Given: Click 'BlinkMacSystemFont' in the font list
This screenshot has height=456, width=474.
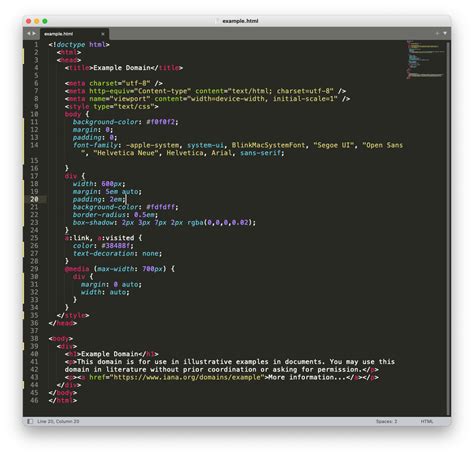Looking at the screenshot, I should coord(268,145).
